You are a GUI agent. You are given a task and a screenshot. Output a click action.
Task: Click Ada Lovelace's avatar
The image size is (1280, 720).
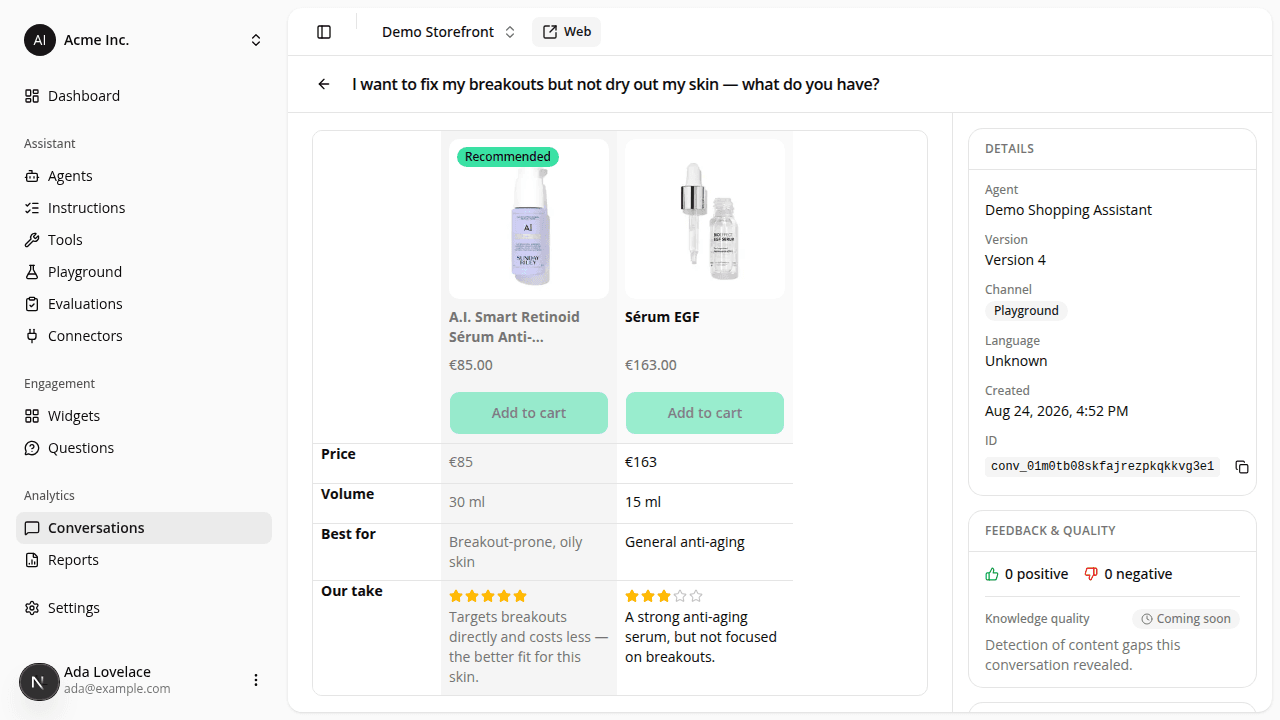[40, 682]
